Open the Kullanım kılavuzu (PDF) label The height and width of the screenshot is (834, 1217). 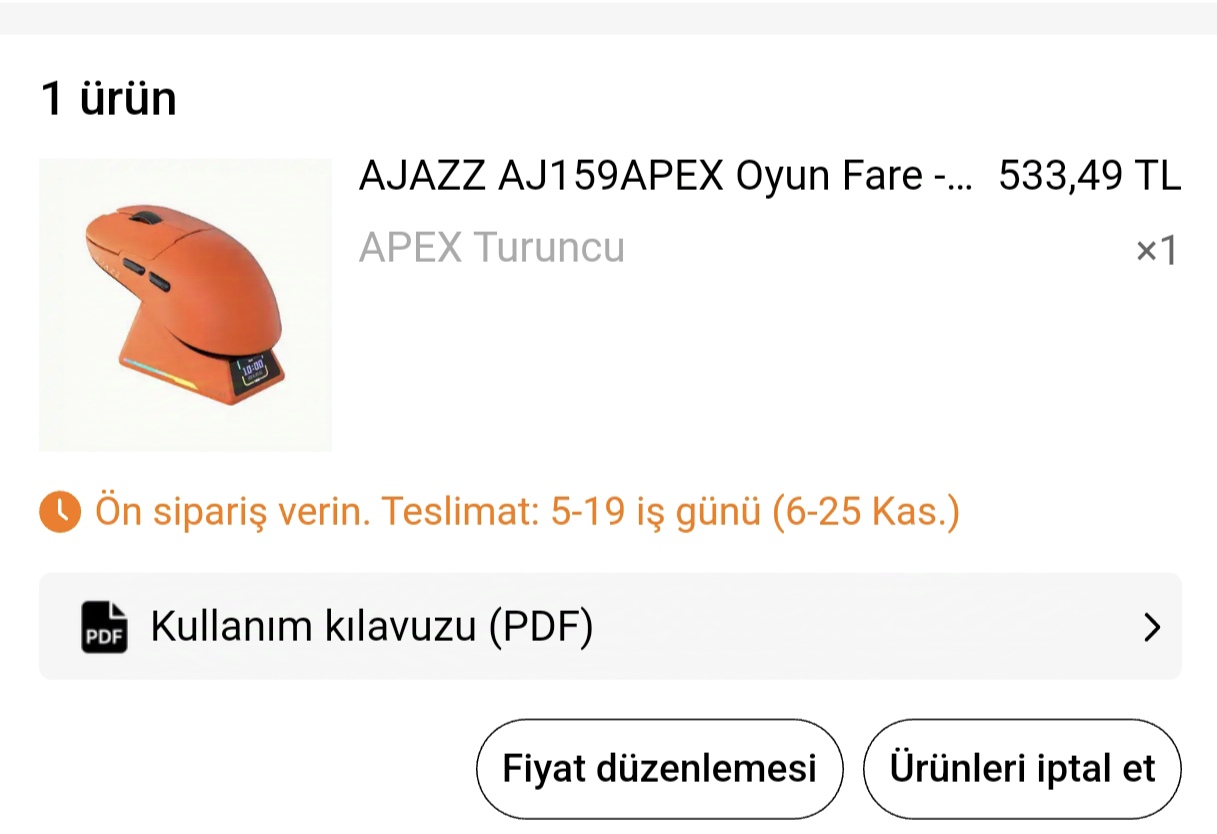click(372, 627)
